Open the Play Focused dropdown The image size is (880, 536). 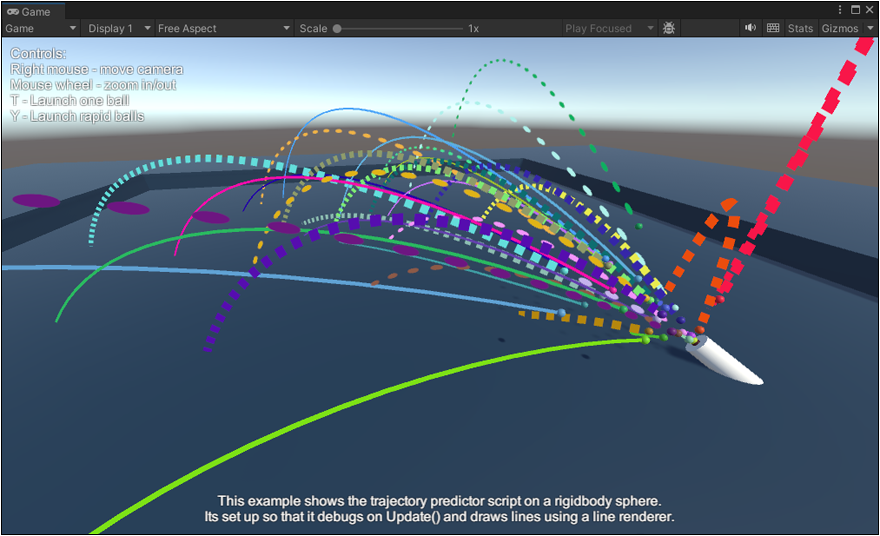coord(608,29)
